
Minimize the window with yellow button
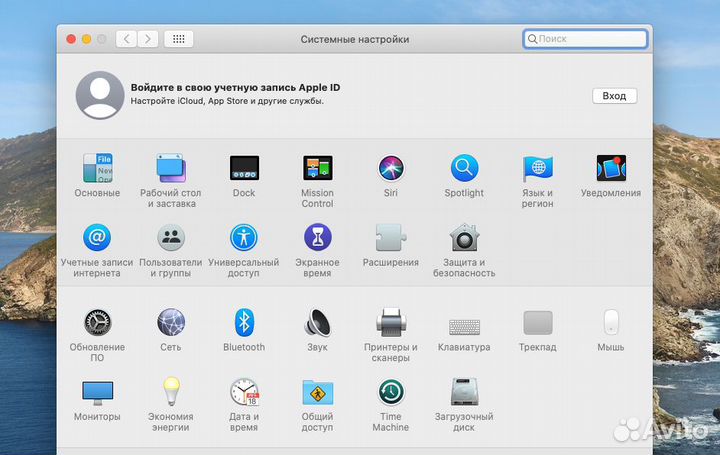tap(86, 39)
